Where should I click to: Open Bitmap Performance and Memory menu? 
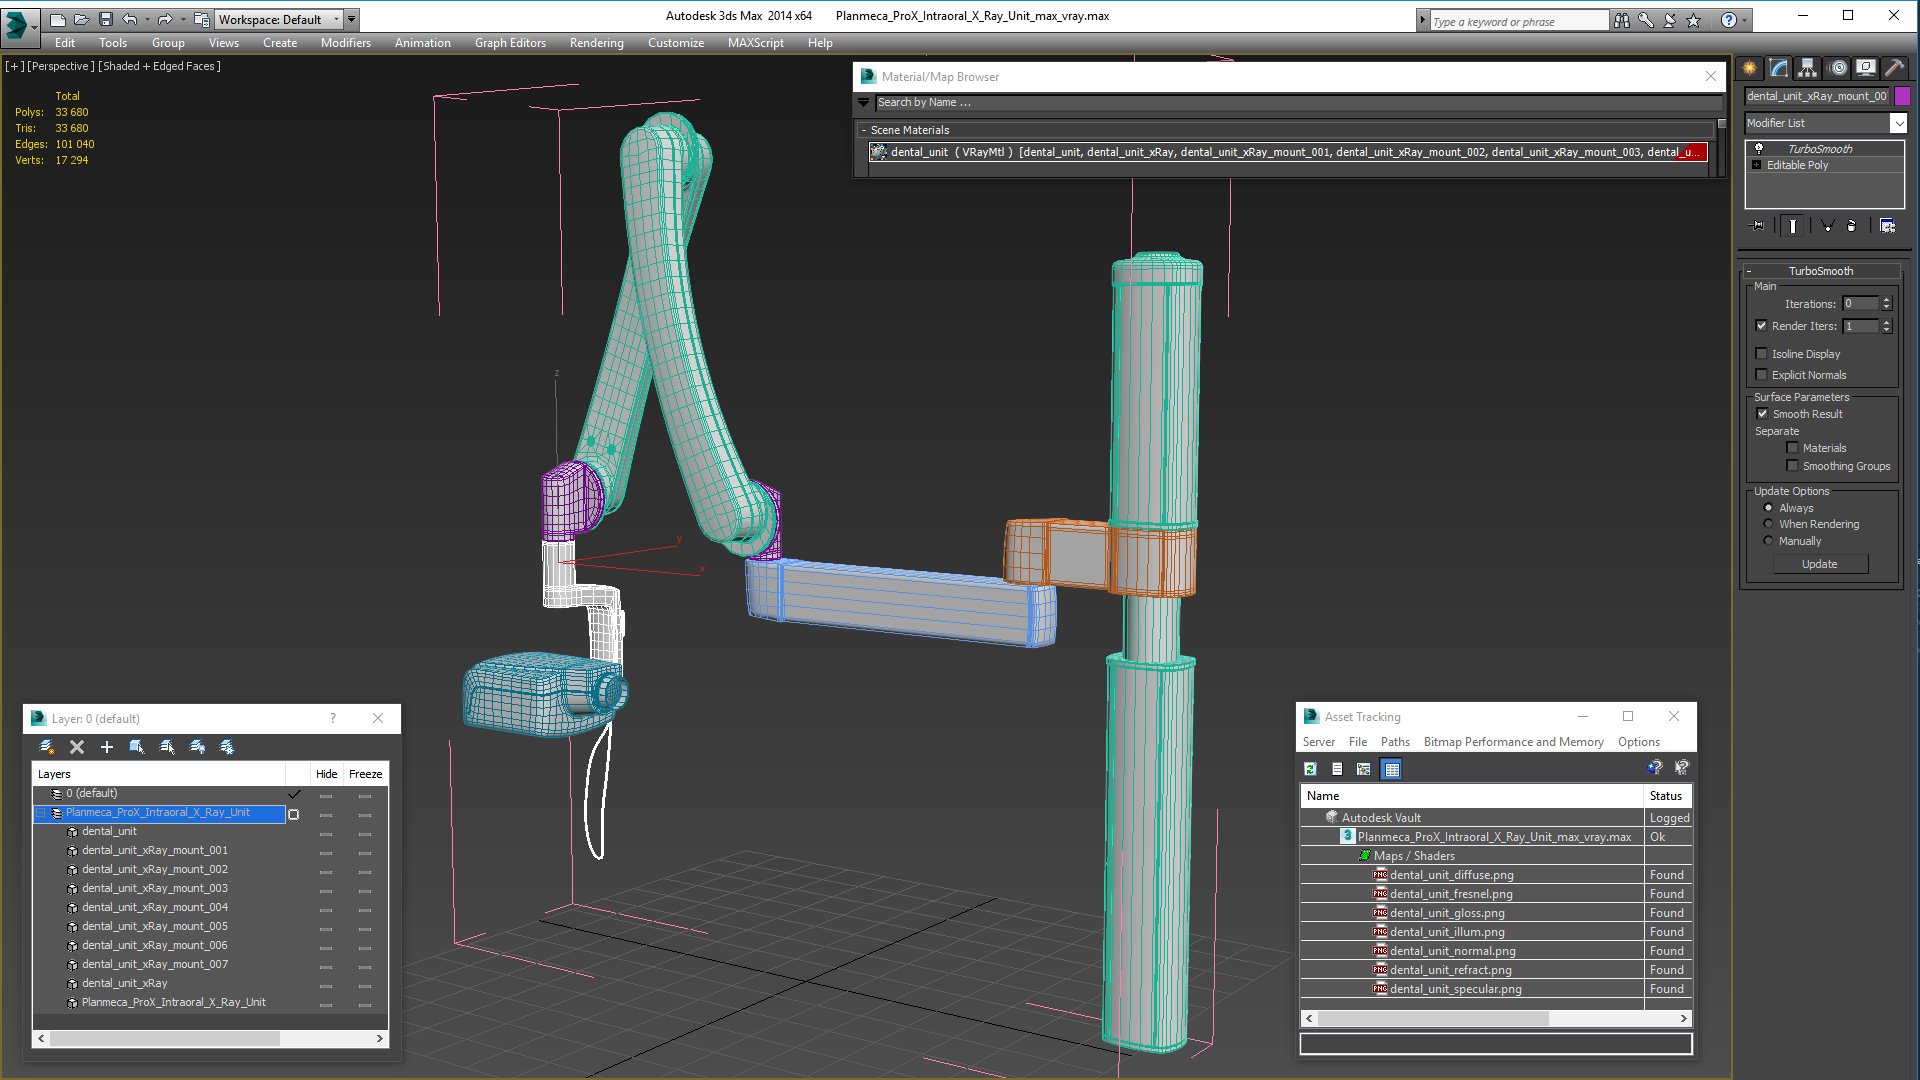1513,742
